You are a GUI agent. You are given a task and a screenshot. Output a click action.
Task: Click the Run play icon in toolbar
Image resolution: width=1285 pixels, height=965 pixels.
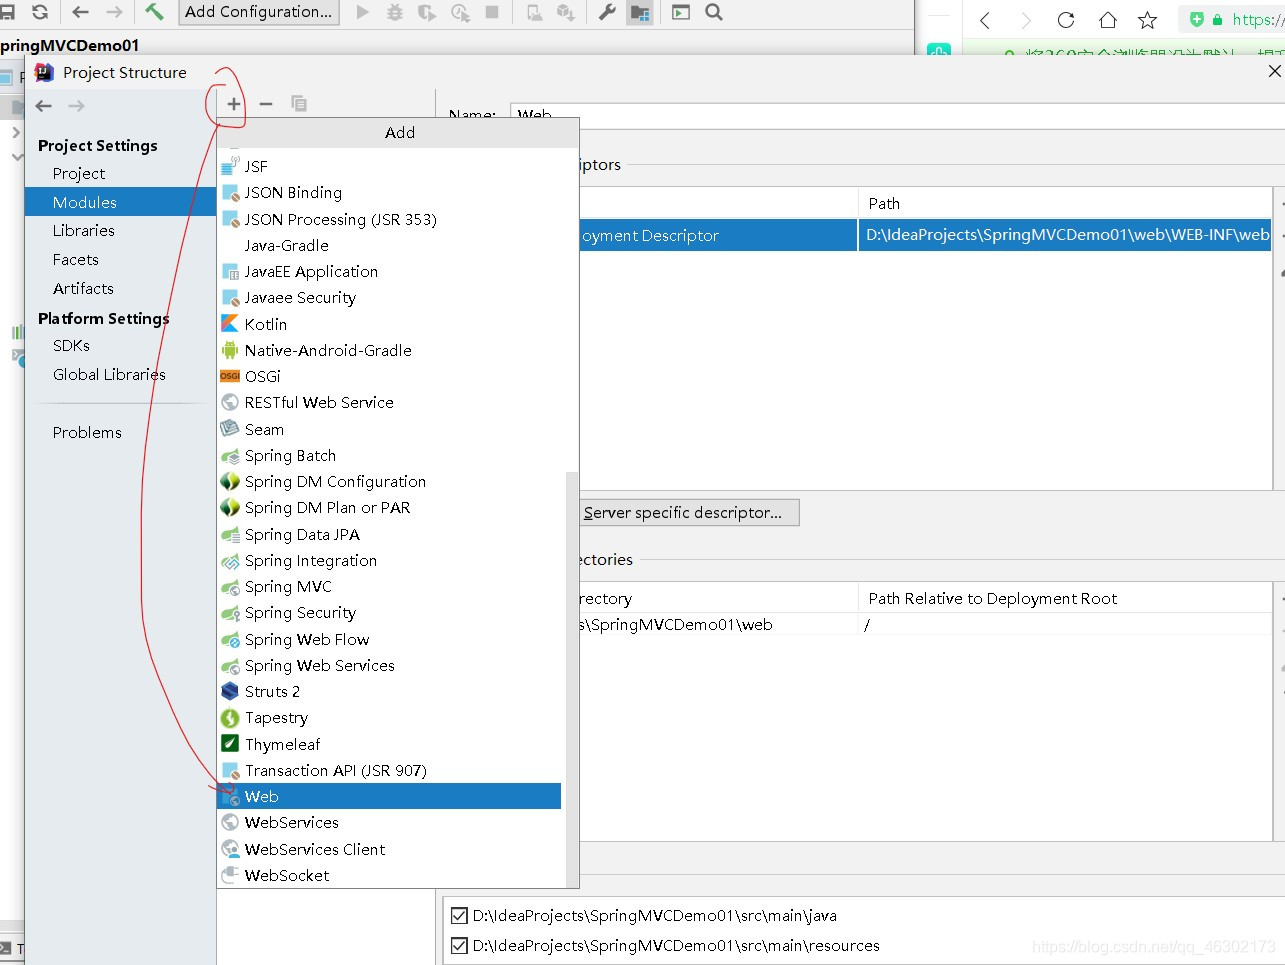coord(363,12)
